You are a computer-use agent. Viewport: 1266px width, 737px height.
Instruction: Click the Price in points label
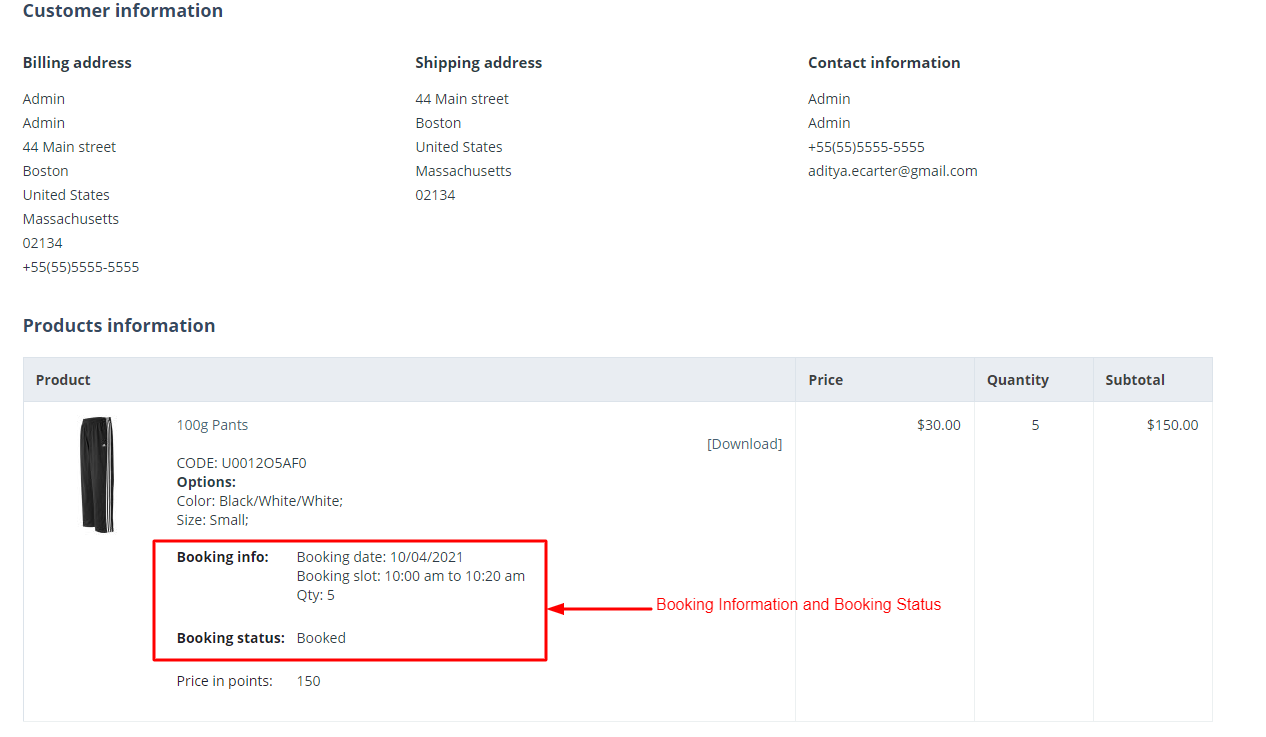225,681
